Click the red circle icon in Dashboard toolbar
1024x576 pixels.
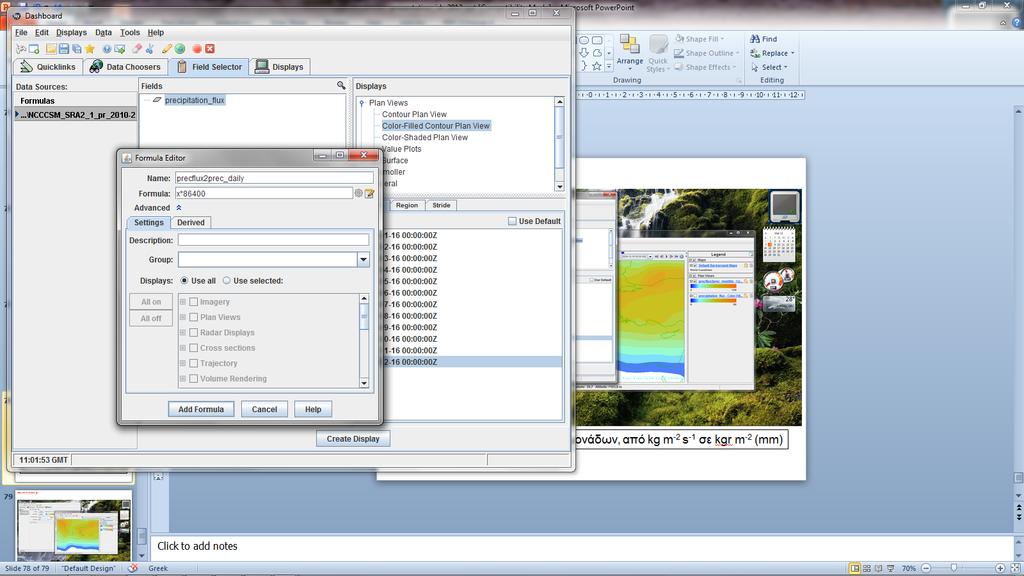tap(197, 49)
